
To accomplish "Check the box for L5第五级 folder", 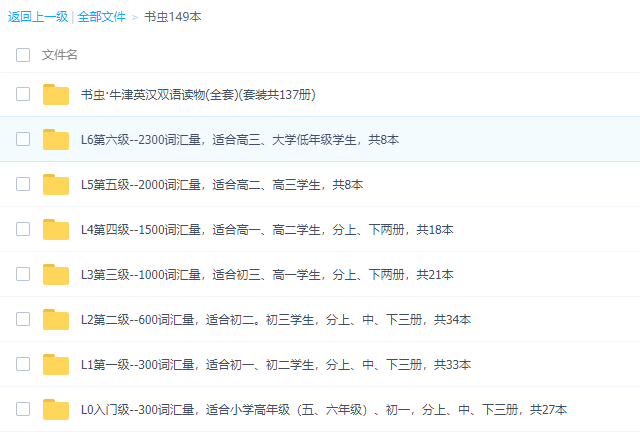I will coord(23,184).
